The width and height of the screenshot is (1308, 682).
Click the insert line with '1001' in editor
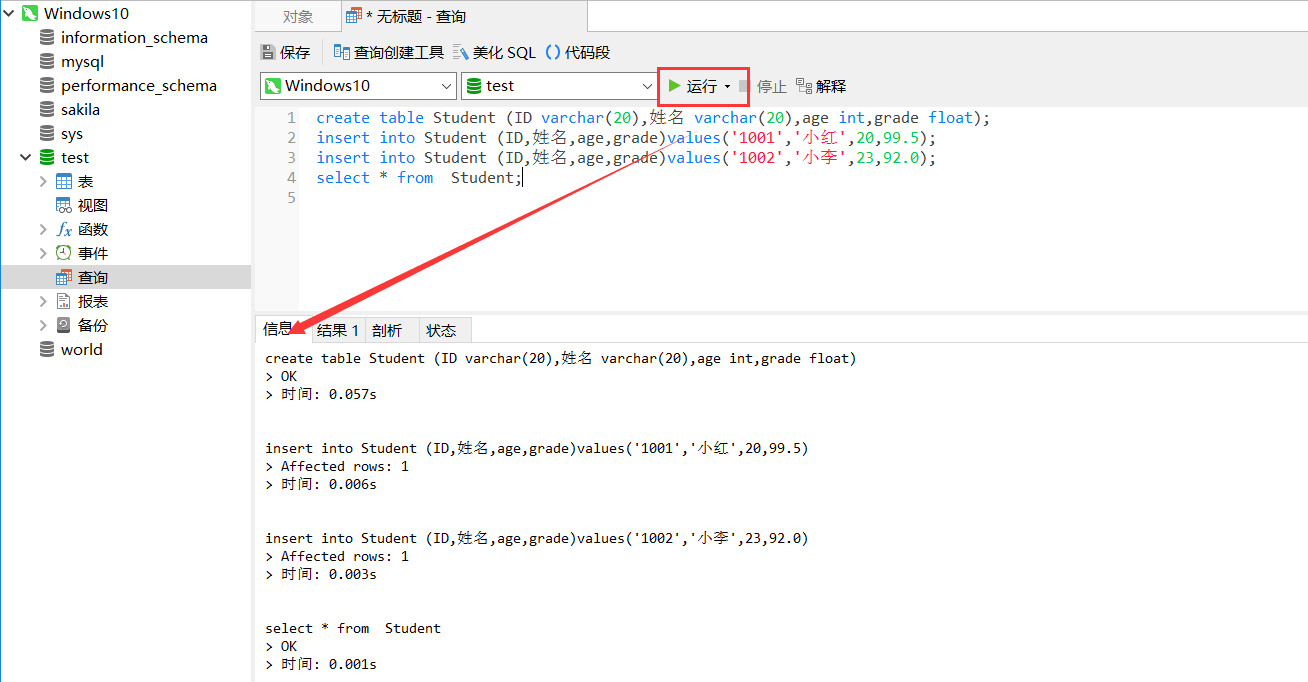coord(626,138)
